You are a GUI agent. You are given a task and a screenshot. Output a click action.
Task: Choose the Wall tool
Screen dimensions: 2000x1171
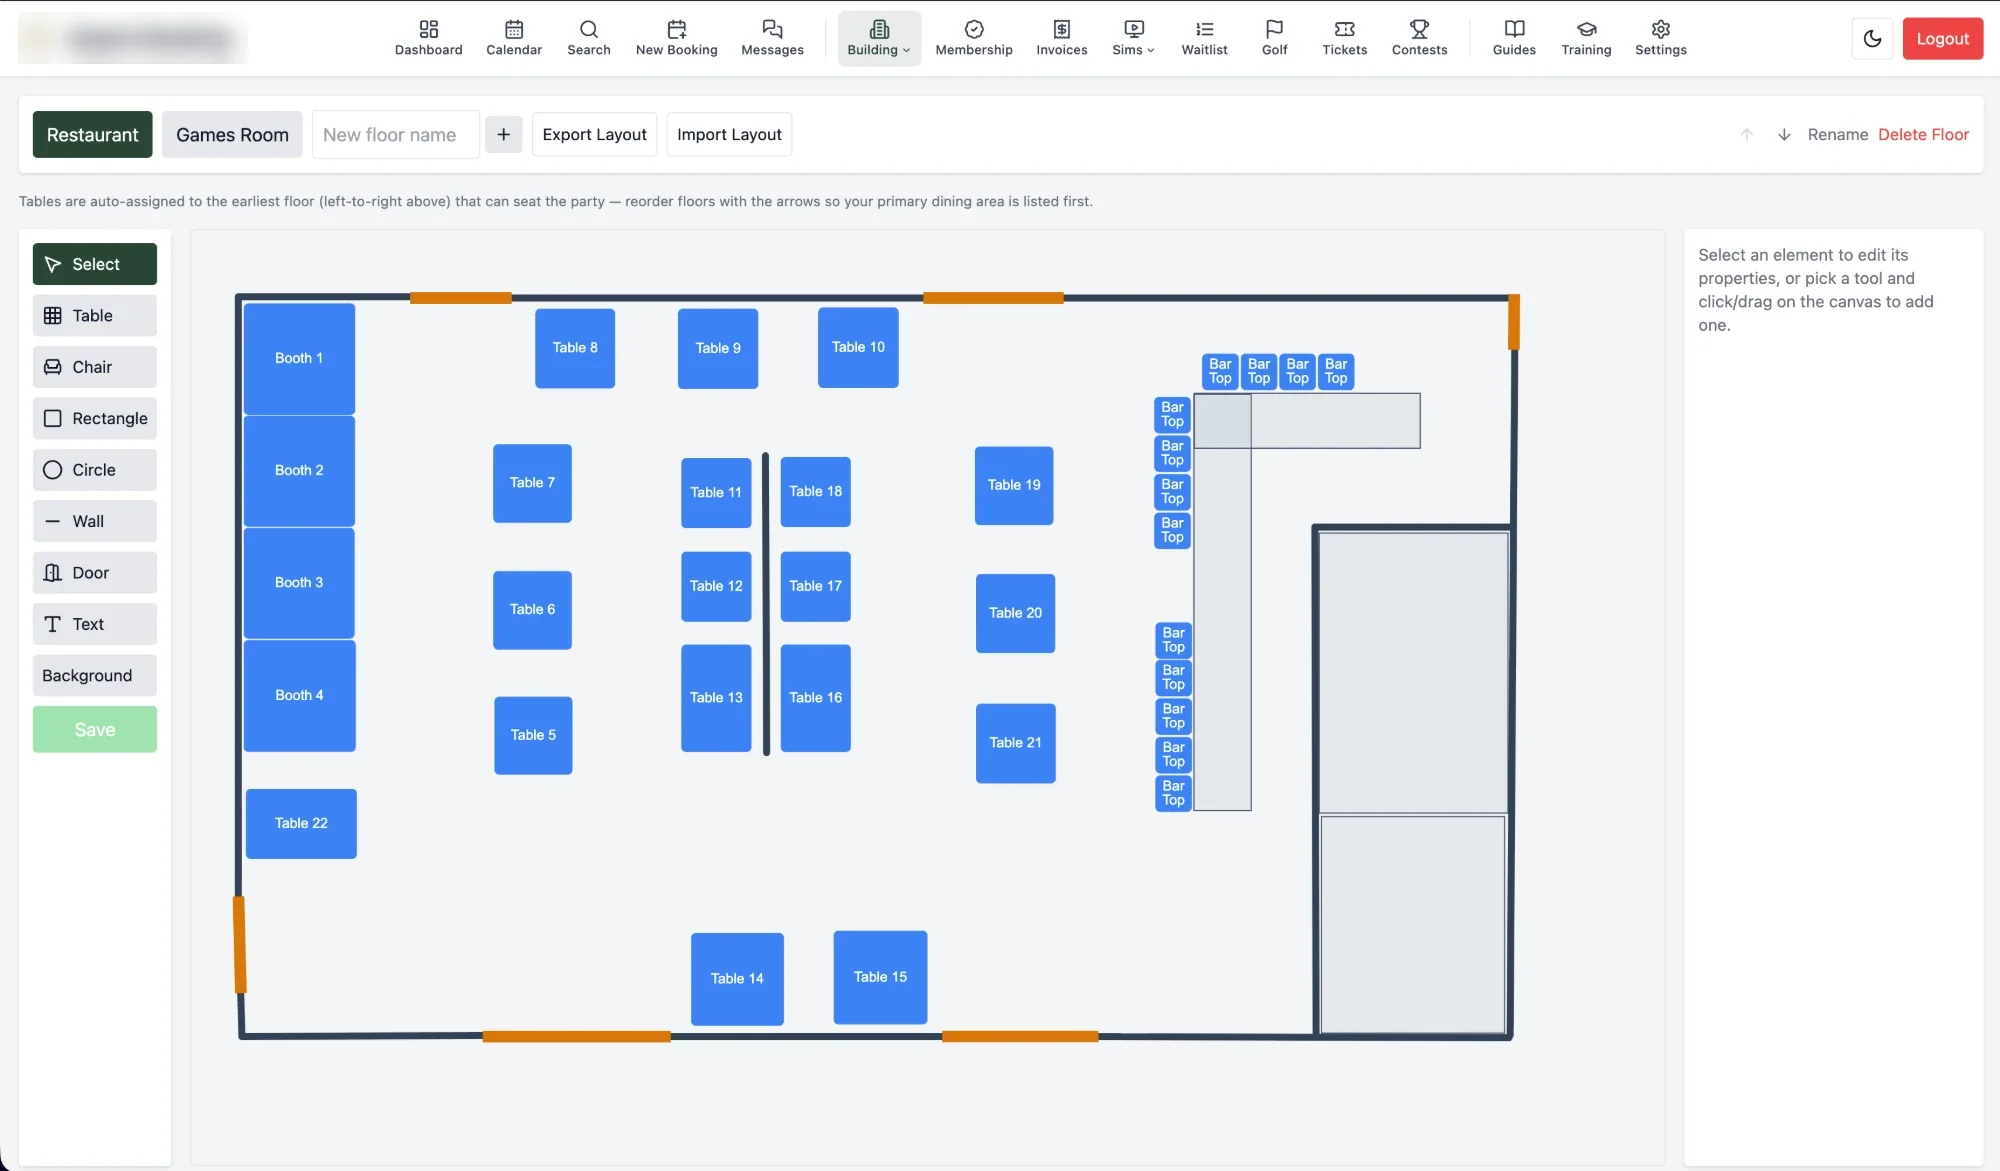click(95, 521)
